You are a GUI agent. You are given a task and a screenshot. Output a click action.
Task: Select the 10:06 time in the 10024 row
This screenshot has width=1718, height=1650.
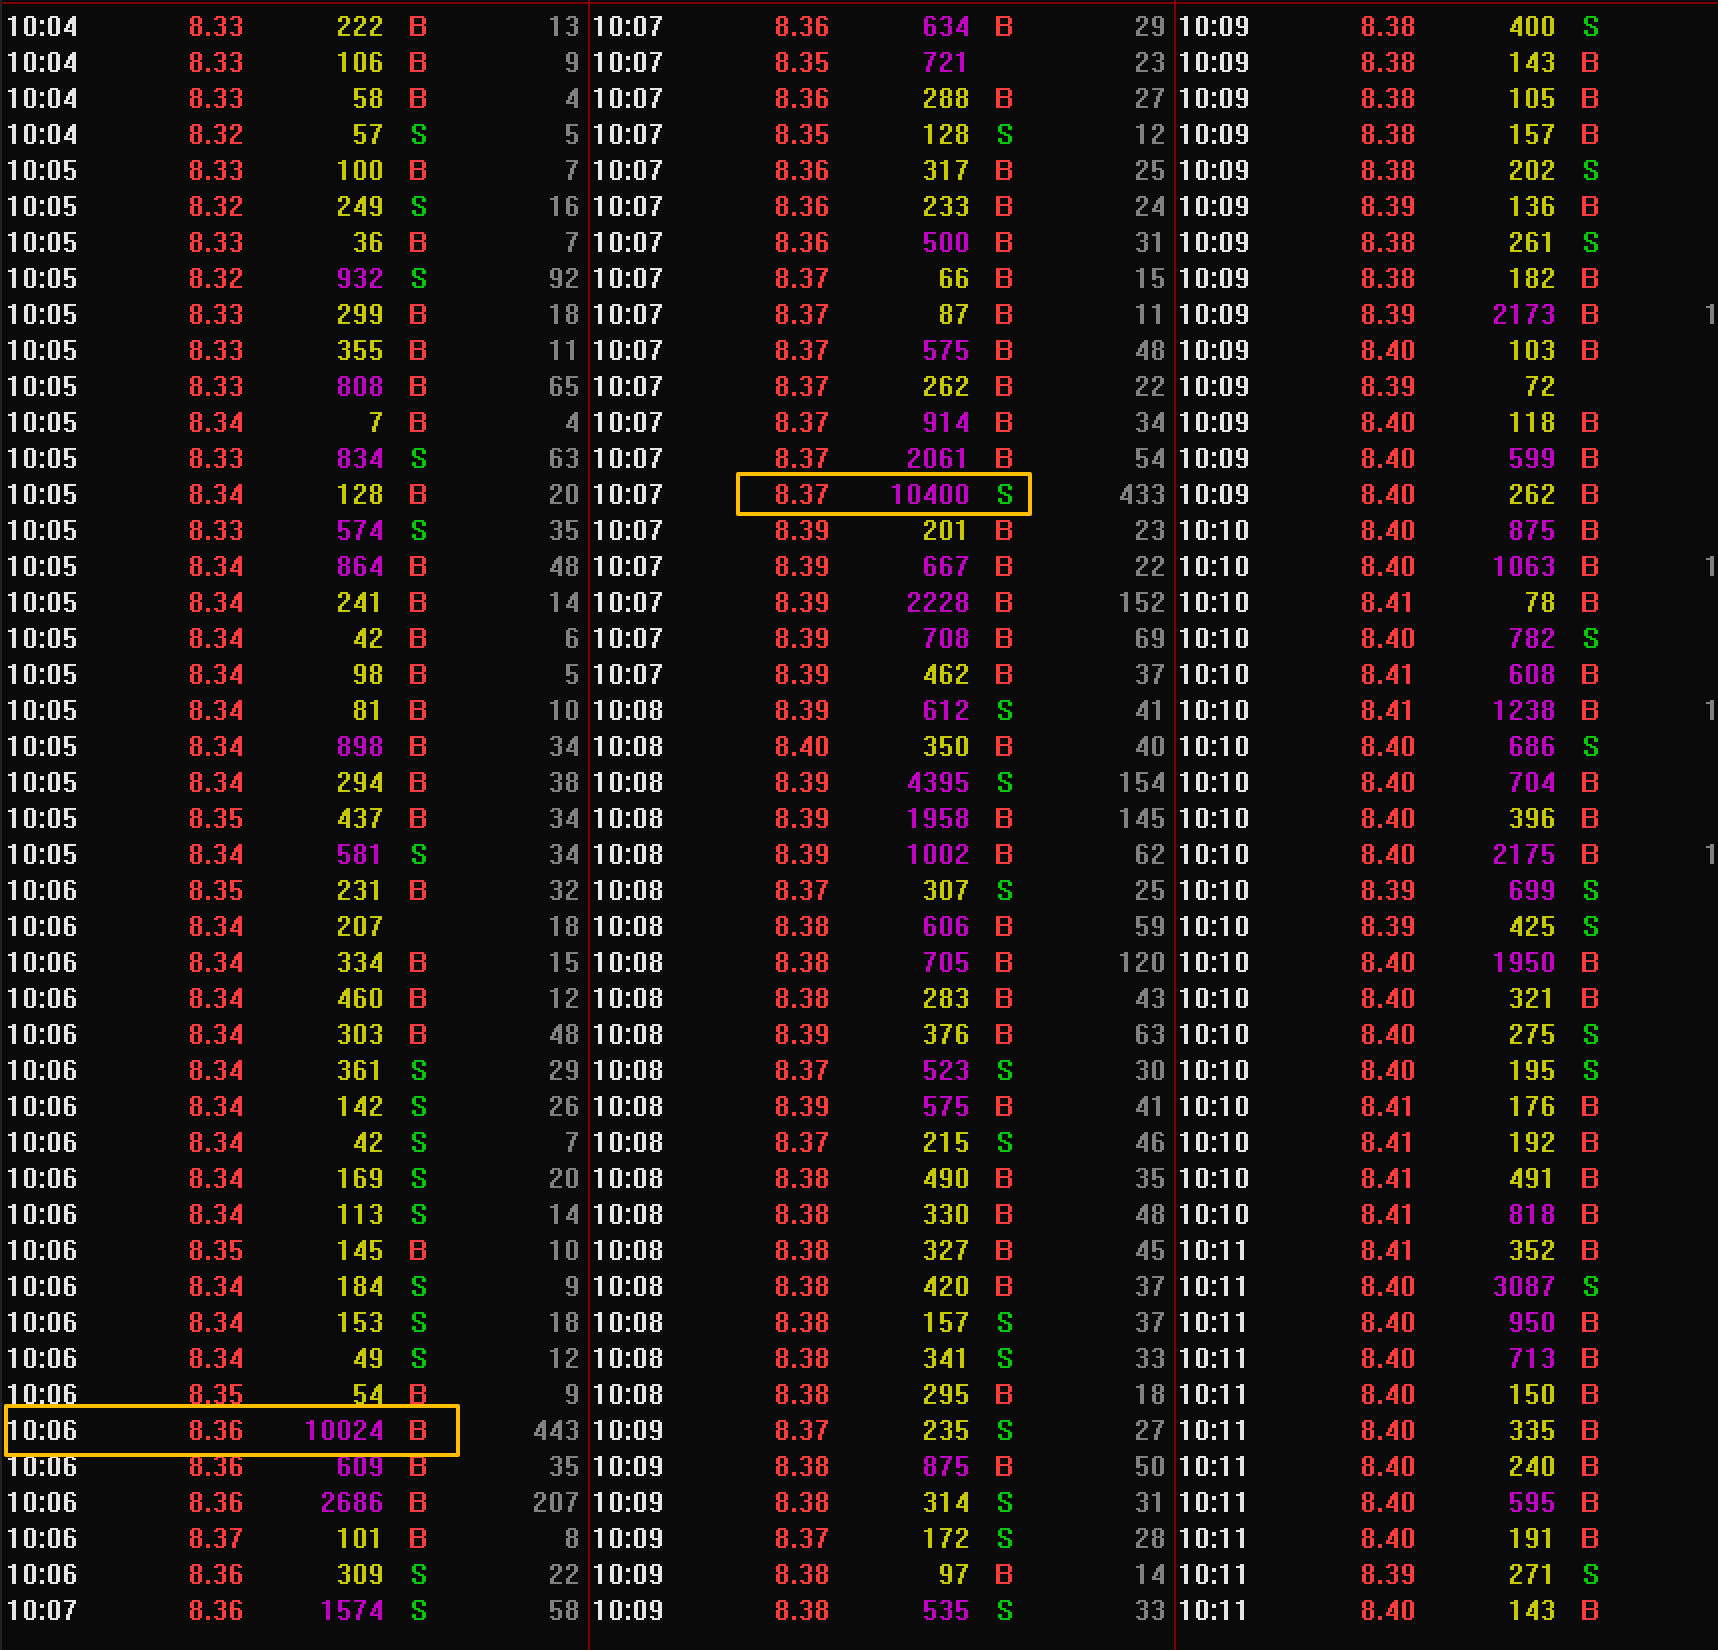pos(42,1430)
